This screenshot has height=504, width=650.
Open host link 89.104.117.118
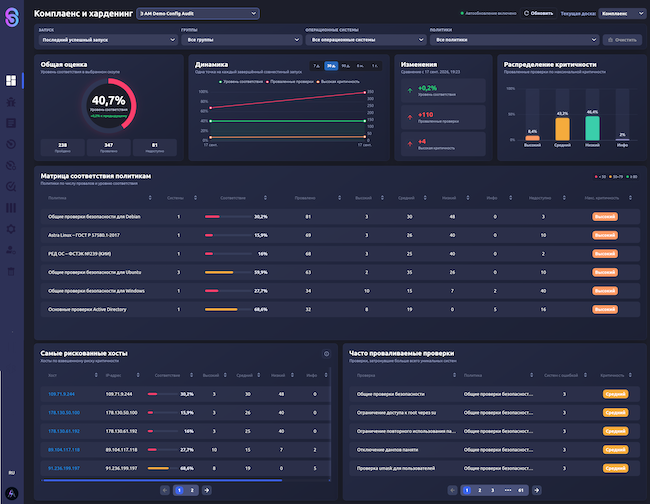(x=64, y=450)
